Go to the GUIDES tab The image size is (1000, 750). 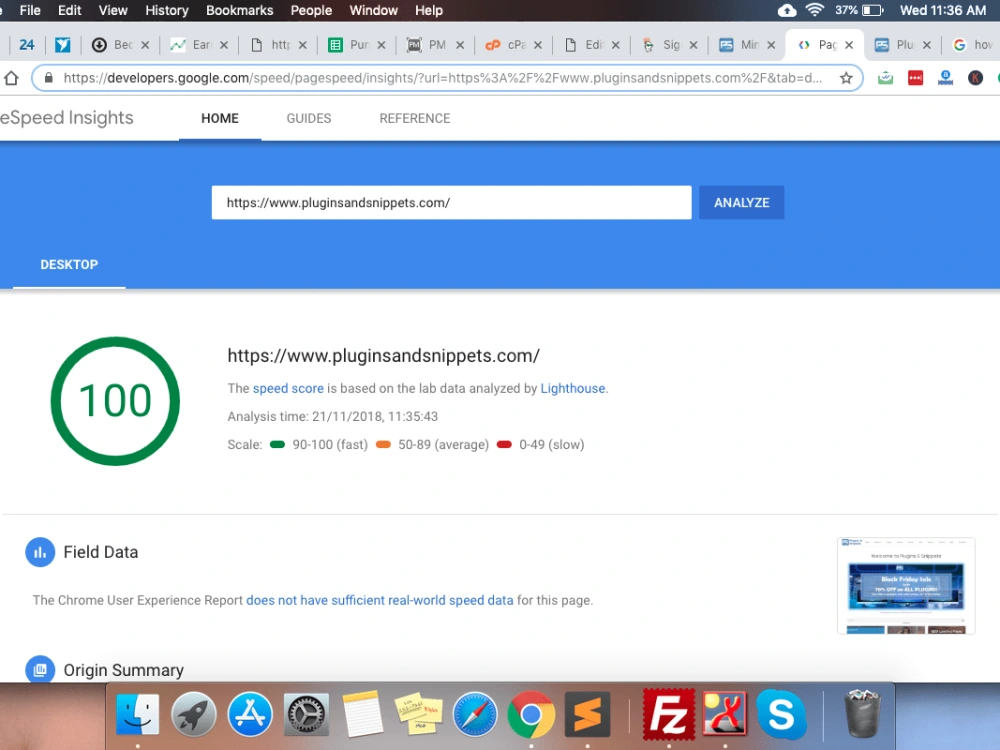309,119
